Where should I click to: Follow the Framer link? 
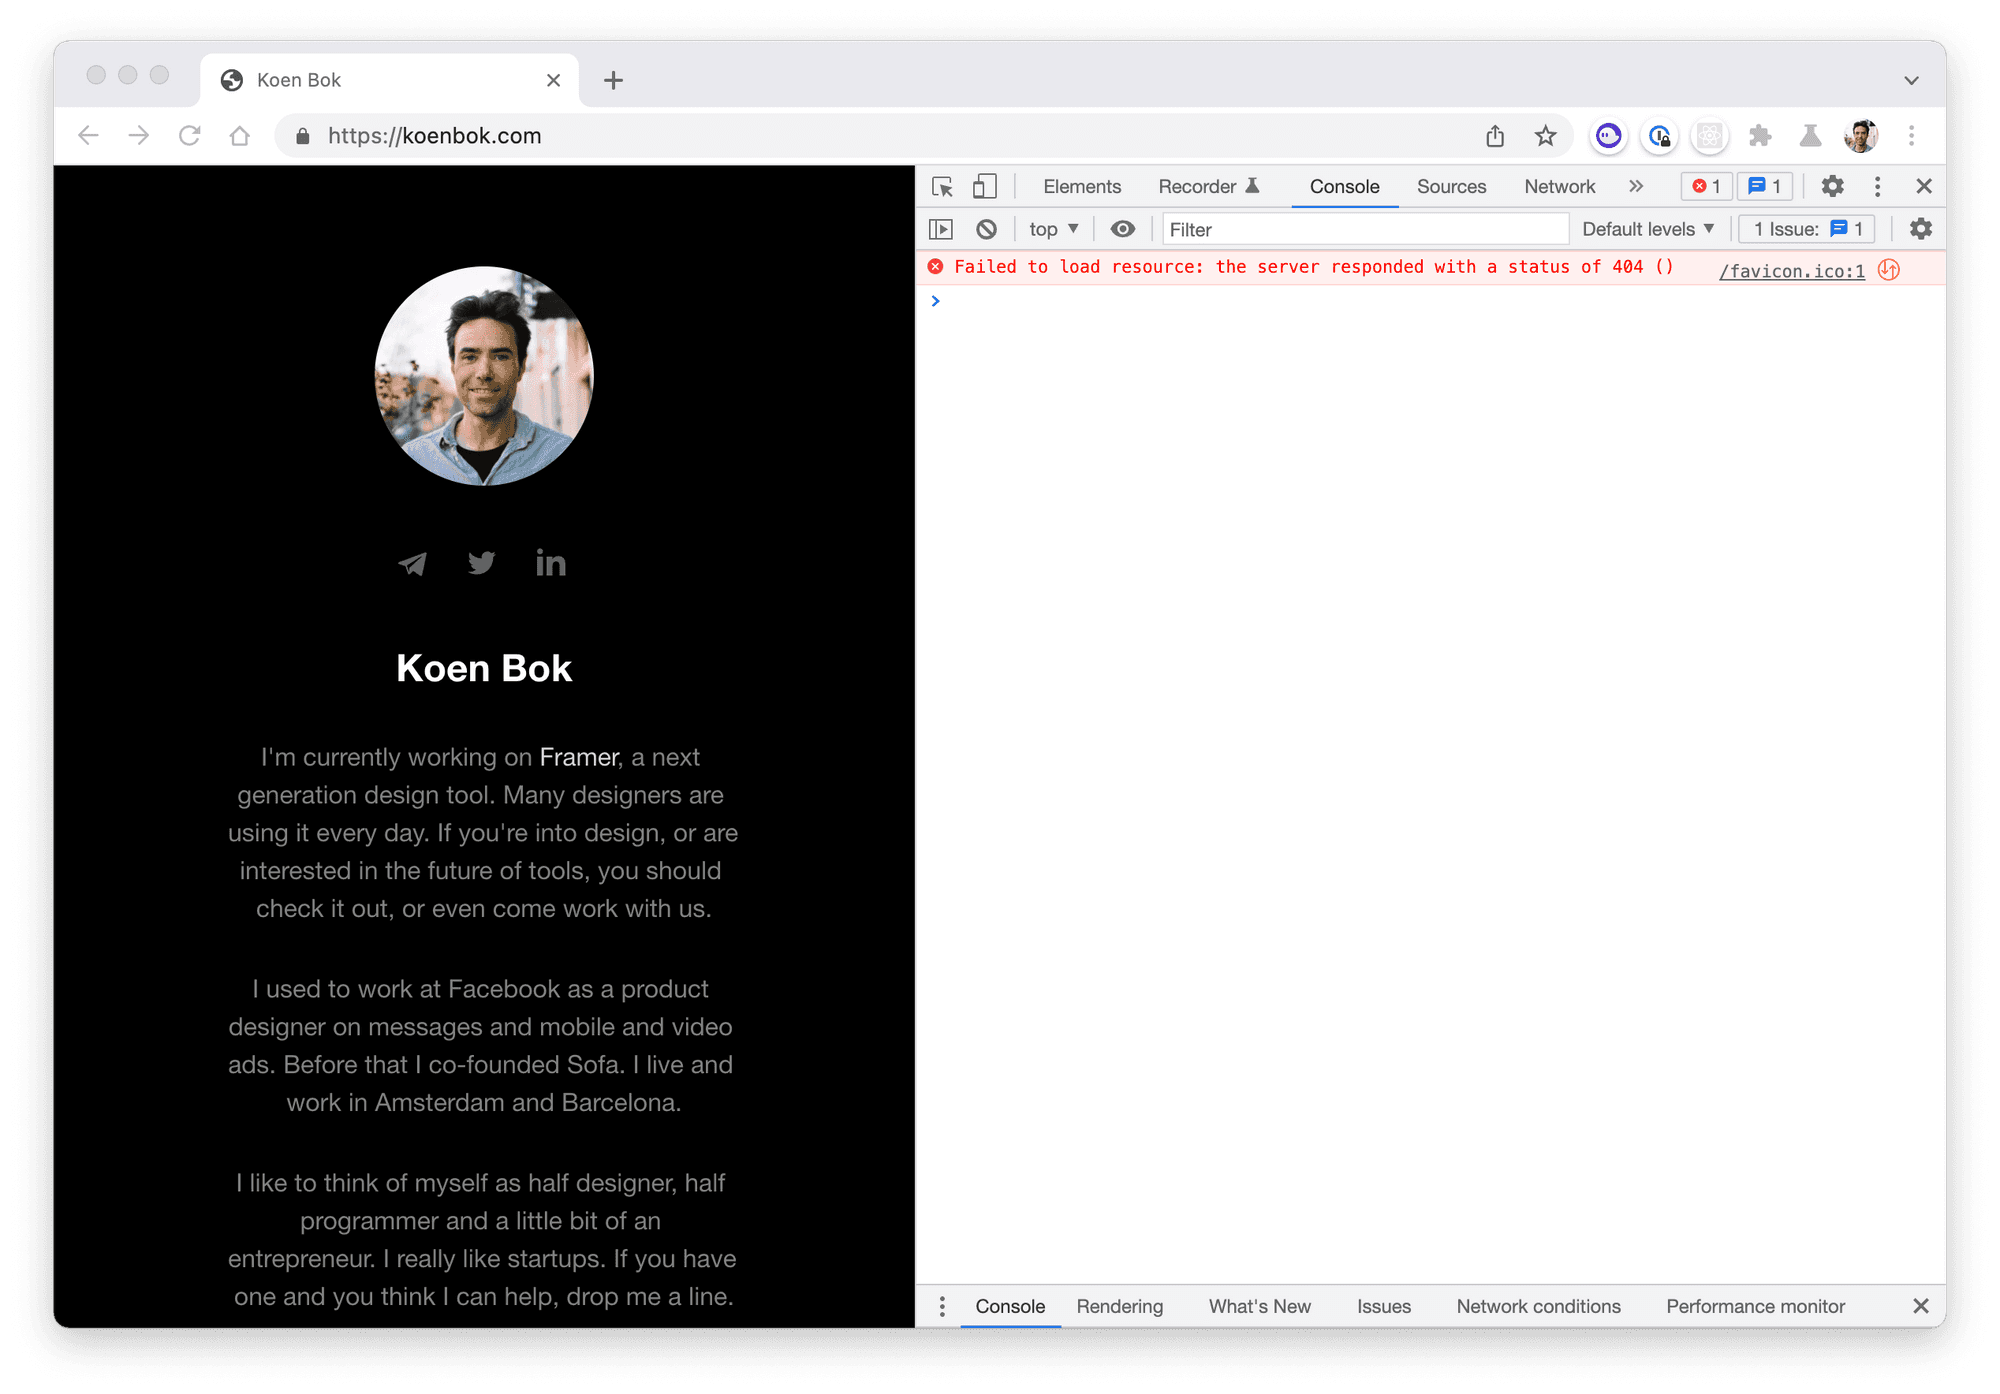(579, 757)
